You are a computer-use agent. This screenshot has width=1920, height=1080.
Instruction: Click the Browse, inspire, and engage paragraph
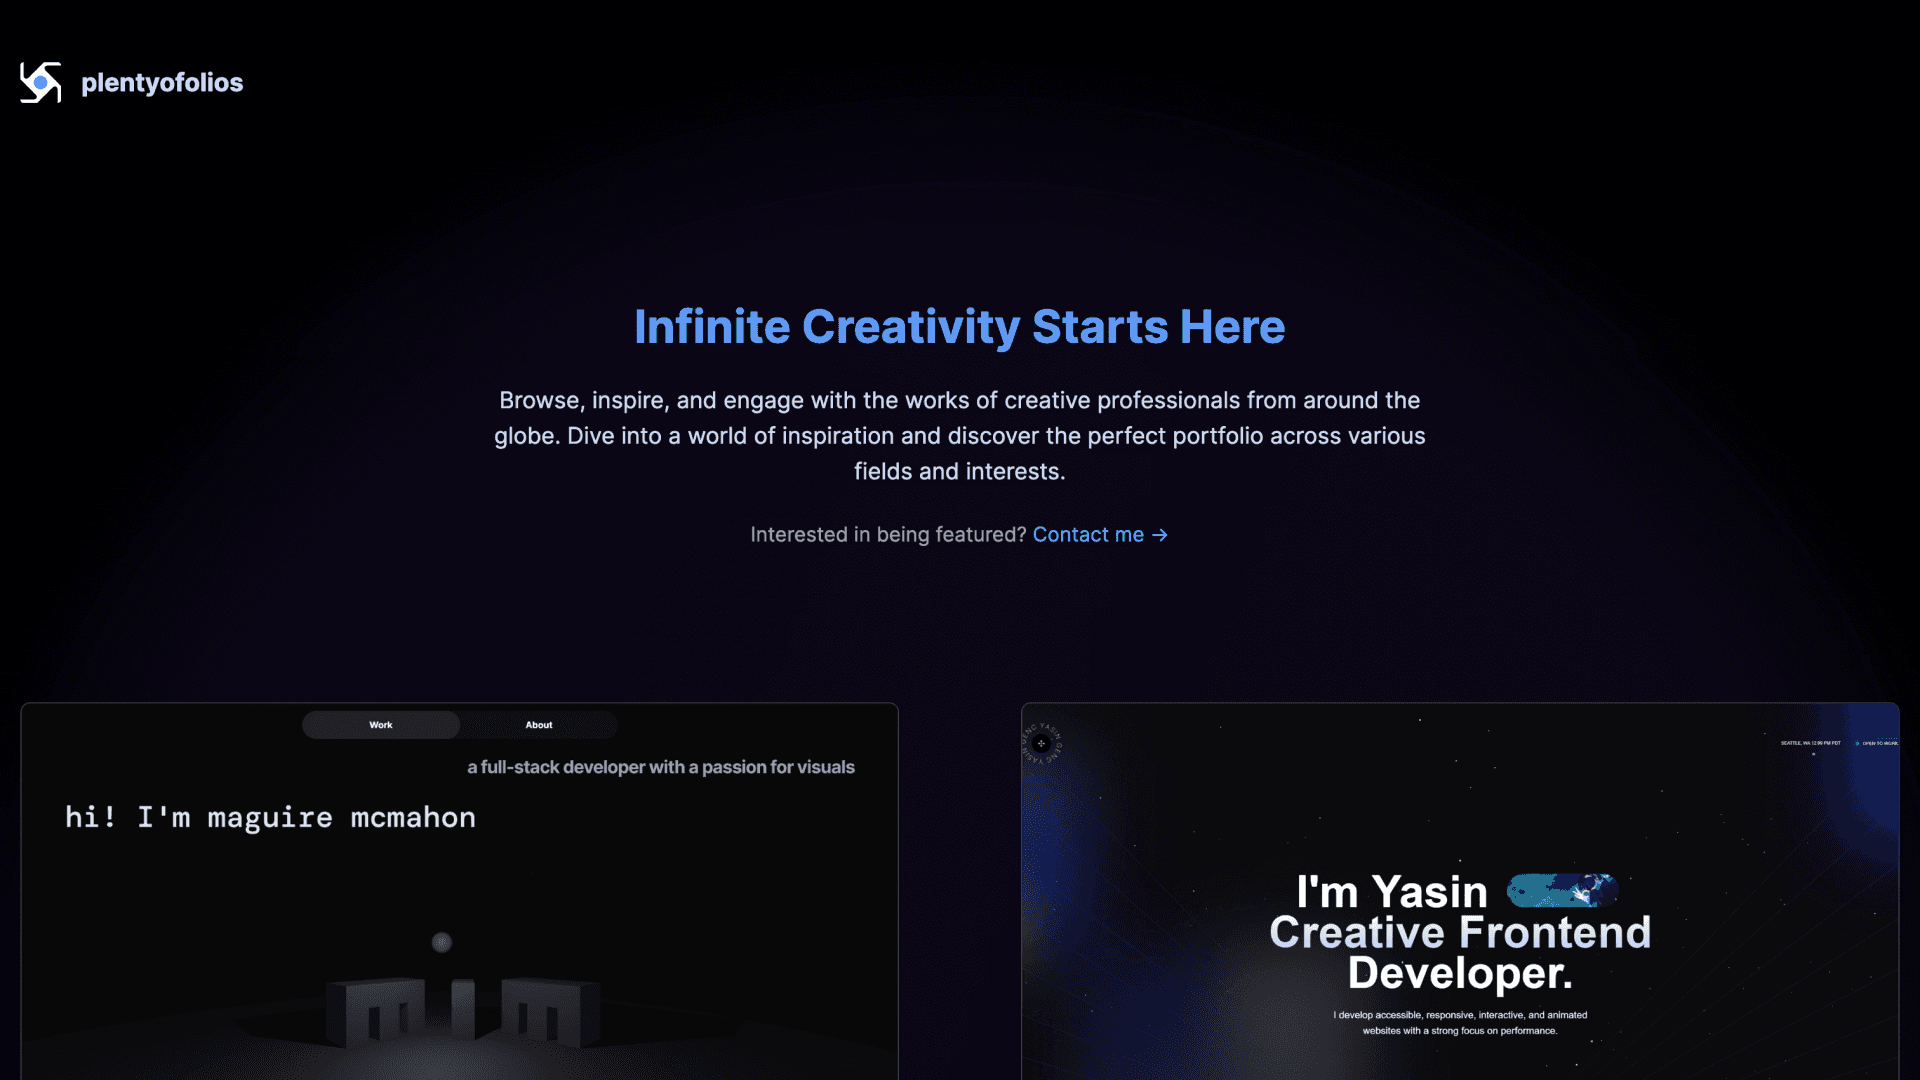(960, 436)
